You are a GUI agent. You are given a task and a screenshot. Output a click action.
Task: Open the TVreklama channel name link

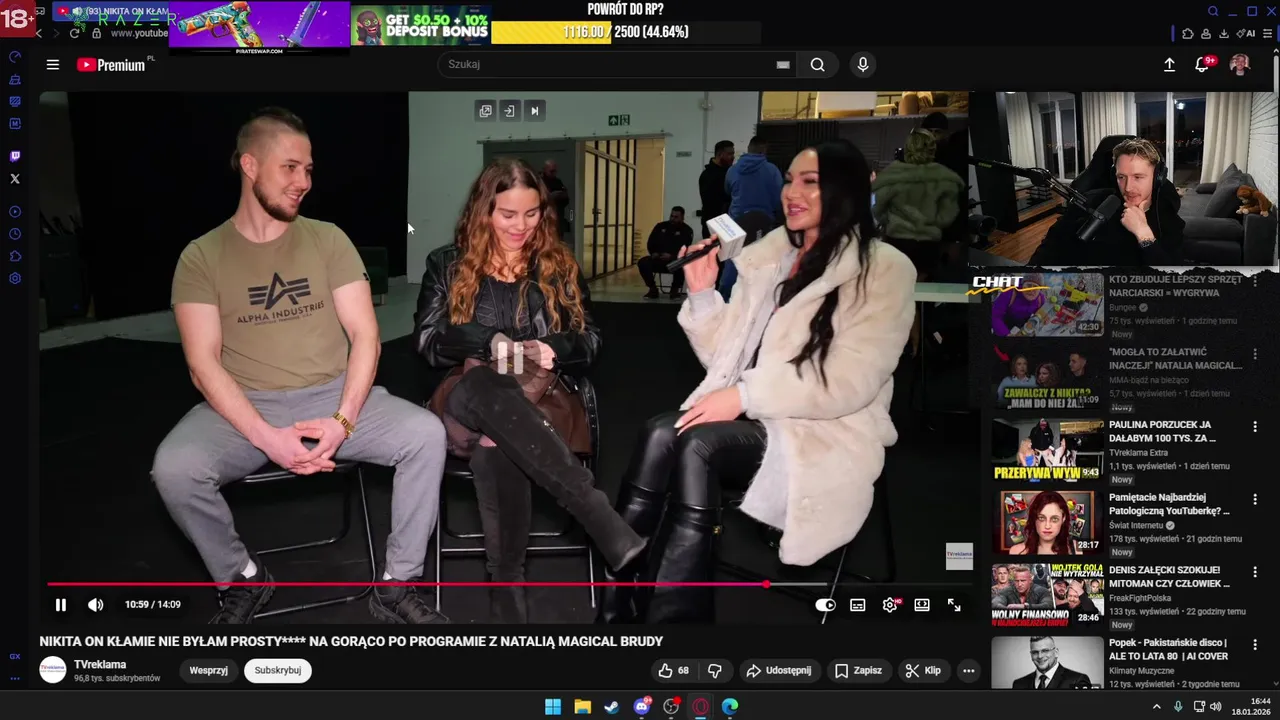click(x=100, y=665)
